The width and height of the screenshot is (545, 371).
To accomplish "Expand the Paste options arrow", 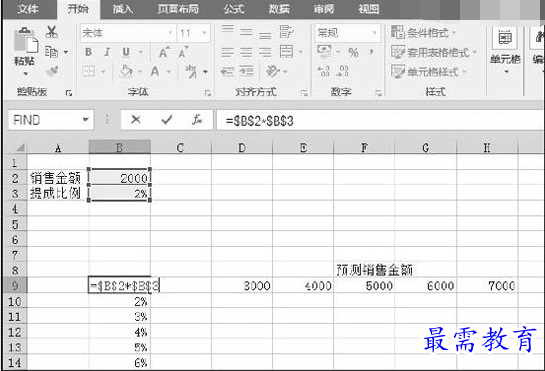I will pos(25,74).
